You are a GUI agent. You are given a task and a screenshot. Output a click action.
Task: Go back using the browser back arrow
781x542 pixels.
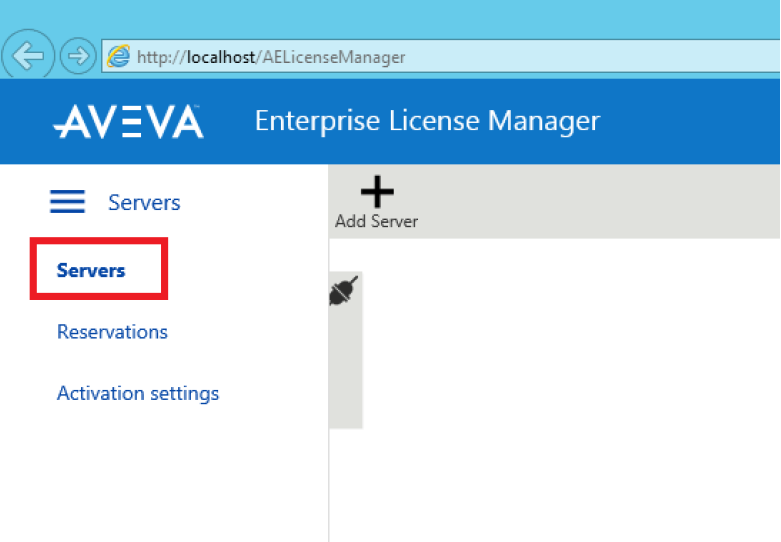(28, 55)
